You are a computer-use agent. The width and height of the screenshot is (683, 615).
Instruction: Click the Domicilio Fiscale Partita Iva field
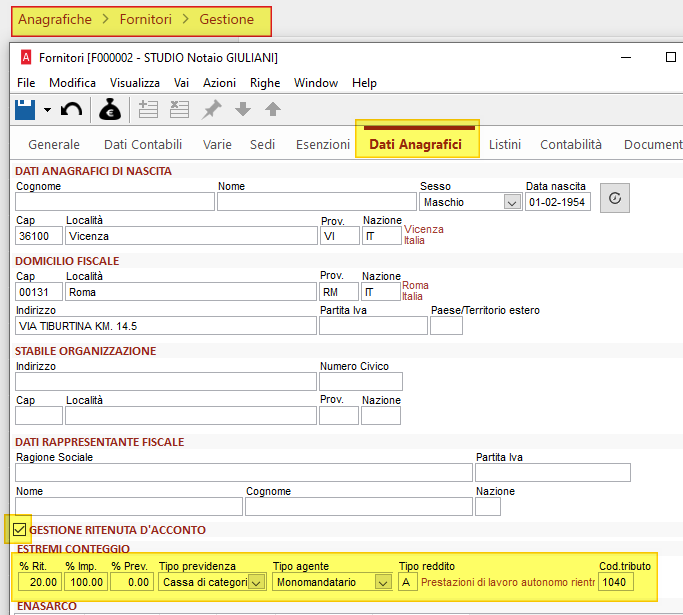coord(373,326)
